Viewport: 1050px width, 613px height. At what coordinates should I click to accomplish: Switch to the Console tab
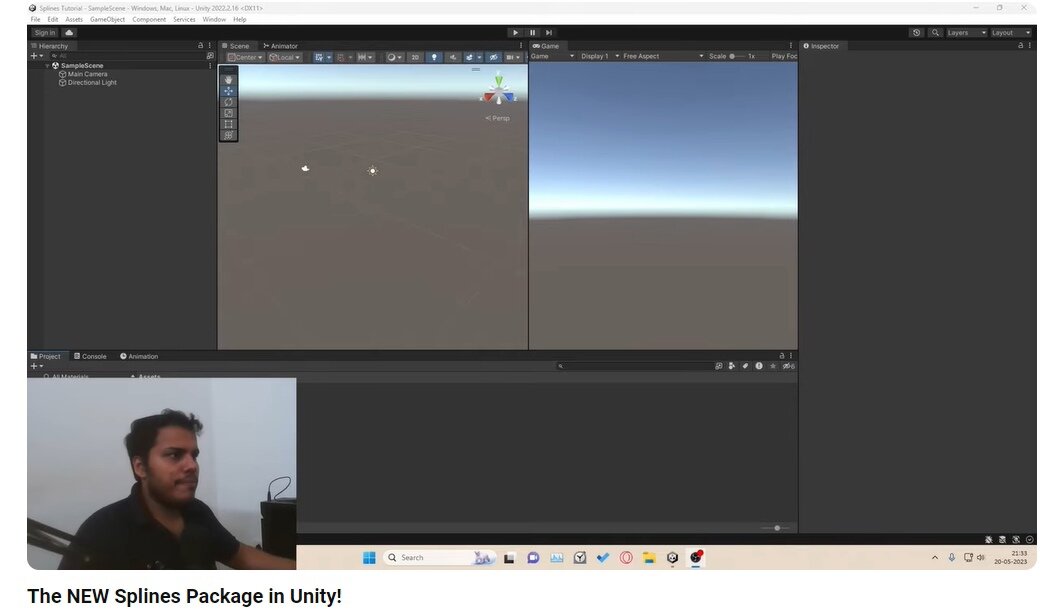[x=90, y=356]
